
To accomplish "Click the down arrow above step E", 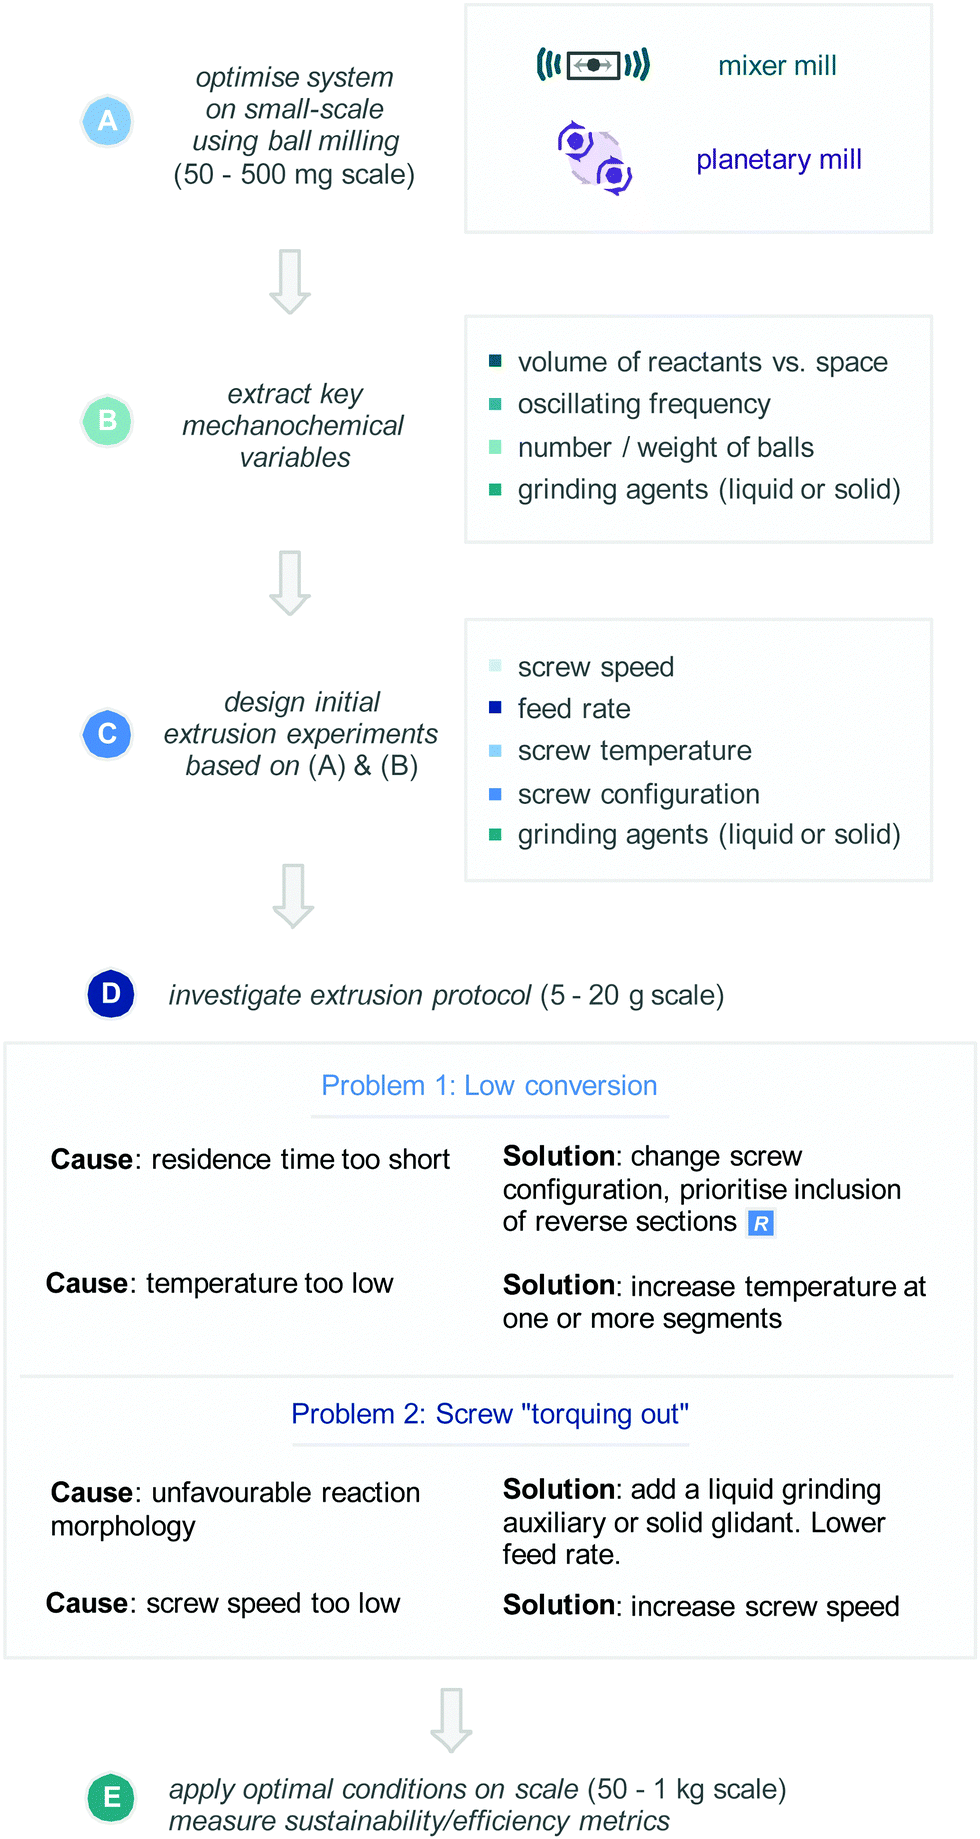I will click(x=451, y=1720).
